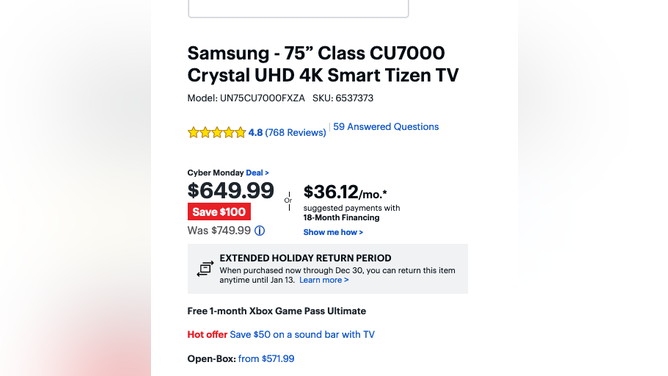Click the SKU: 6537373 text
668x376 pixels.
click(343, 98)
